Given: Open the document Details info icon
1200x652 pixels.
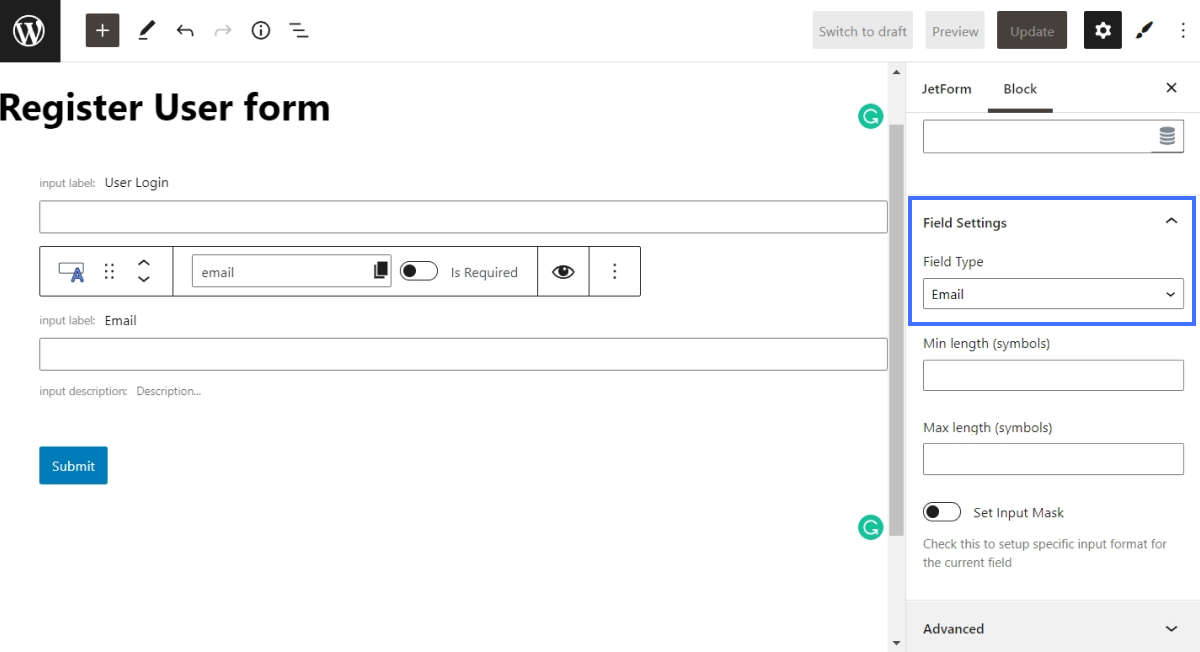Looking at the screenshot, I should [x=260, y=30].
